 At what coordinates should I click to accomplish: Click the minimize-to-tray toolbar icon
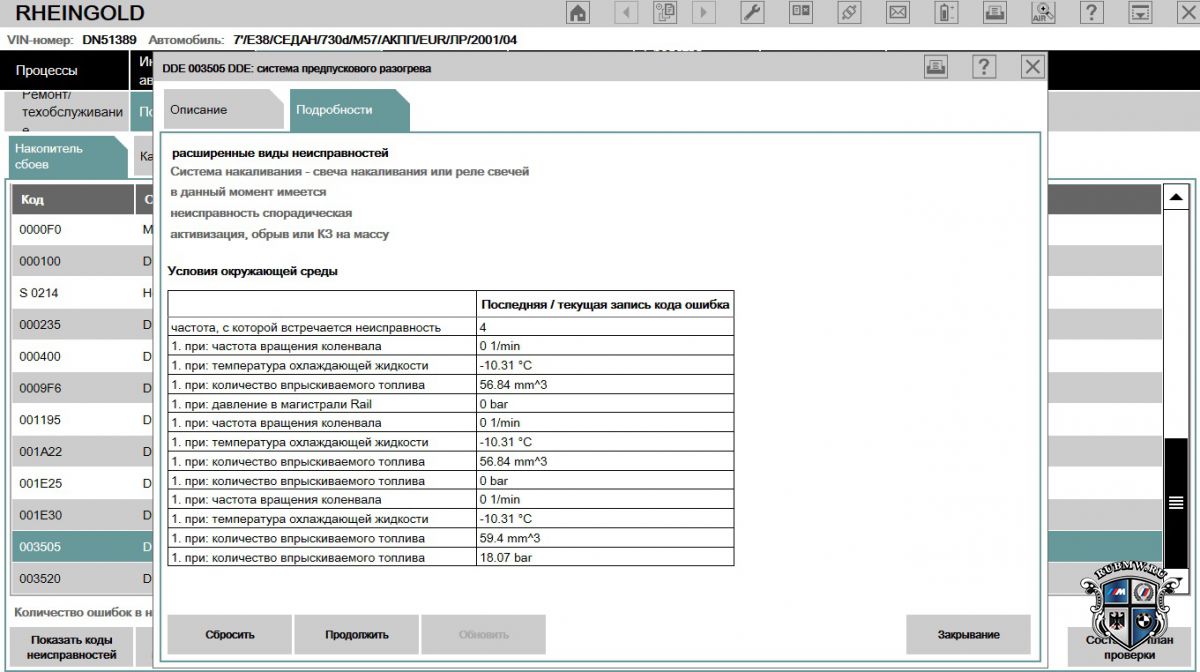point(1140,13)
